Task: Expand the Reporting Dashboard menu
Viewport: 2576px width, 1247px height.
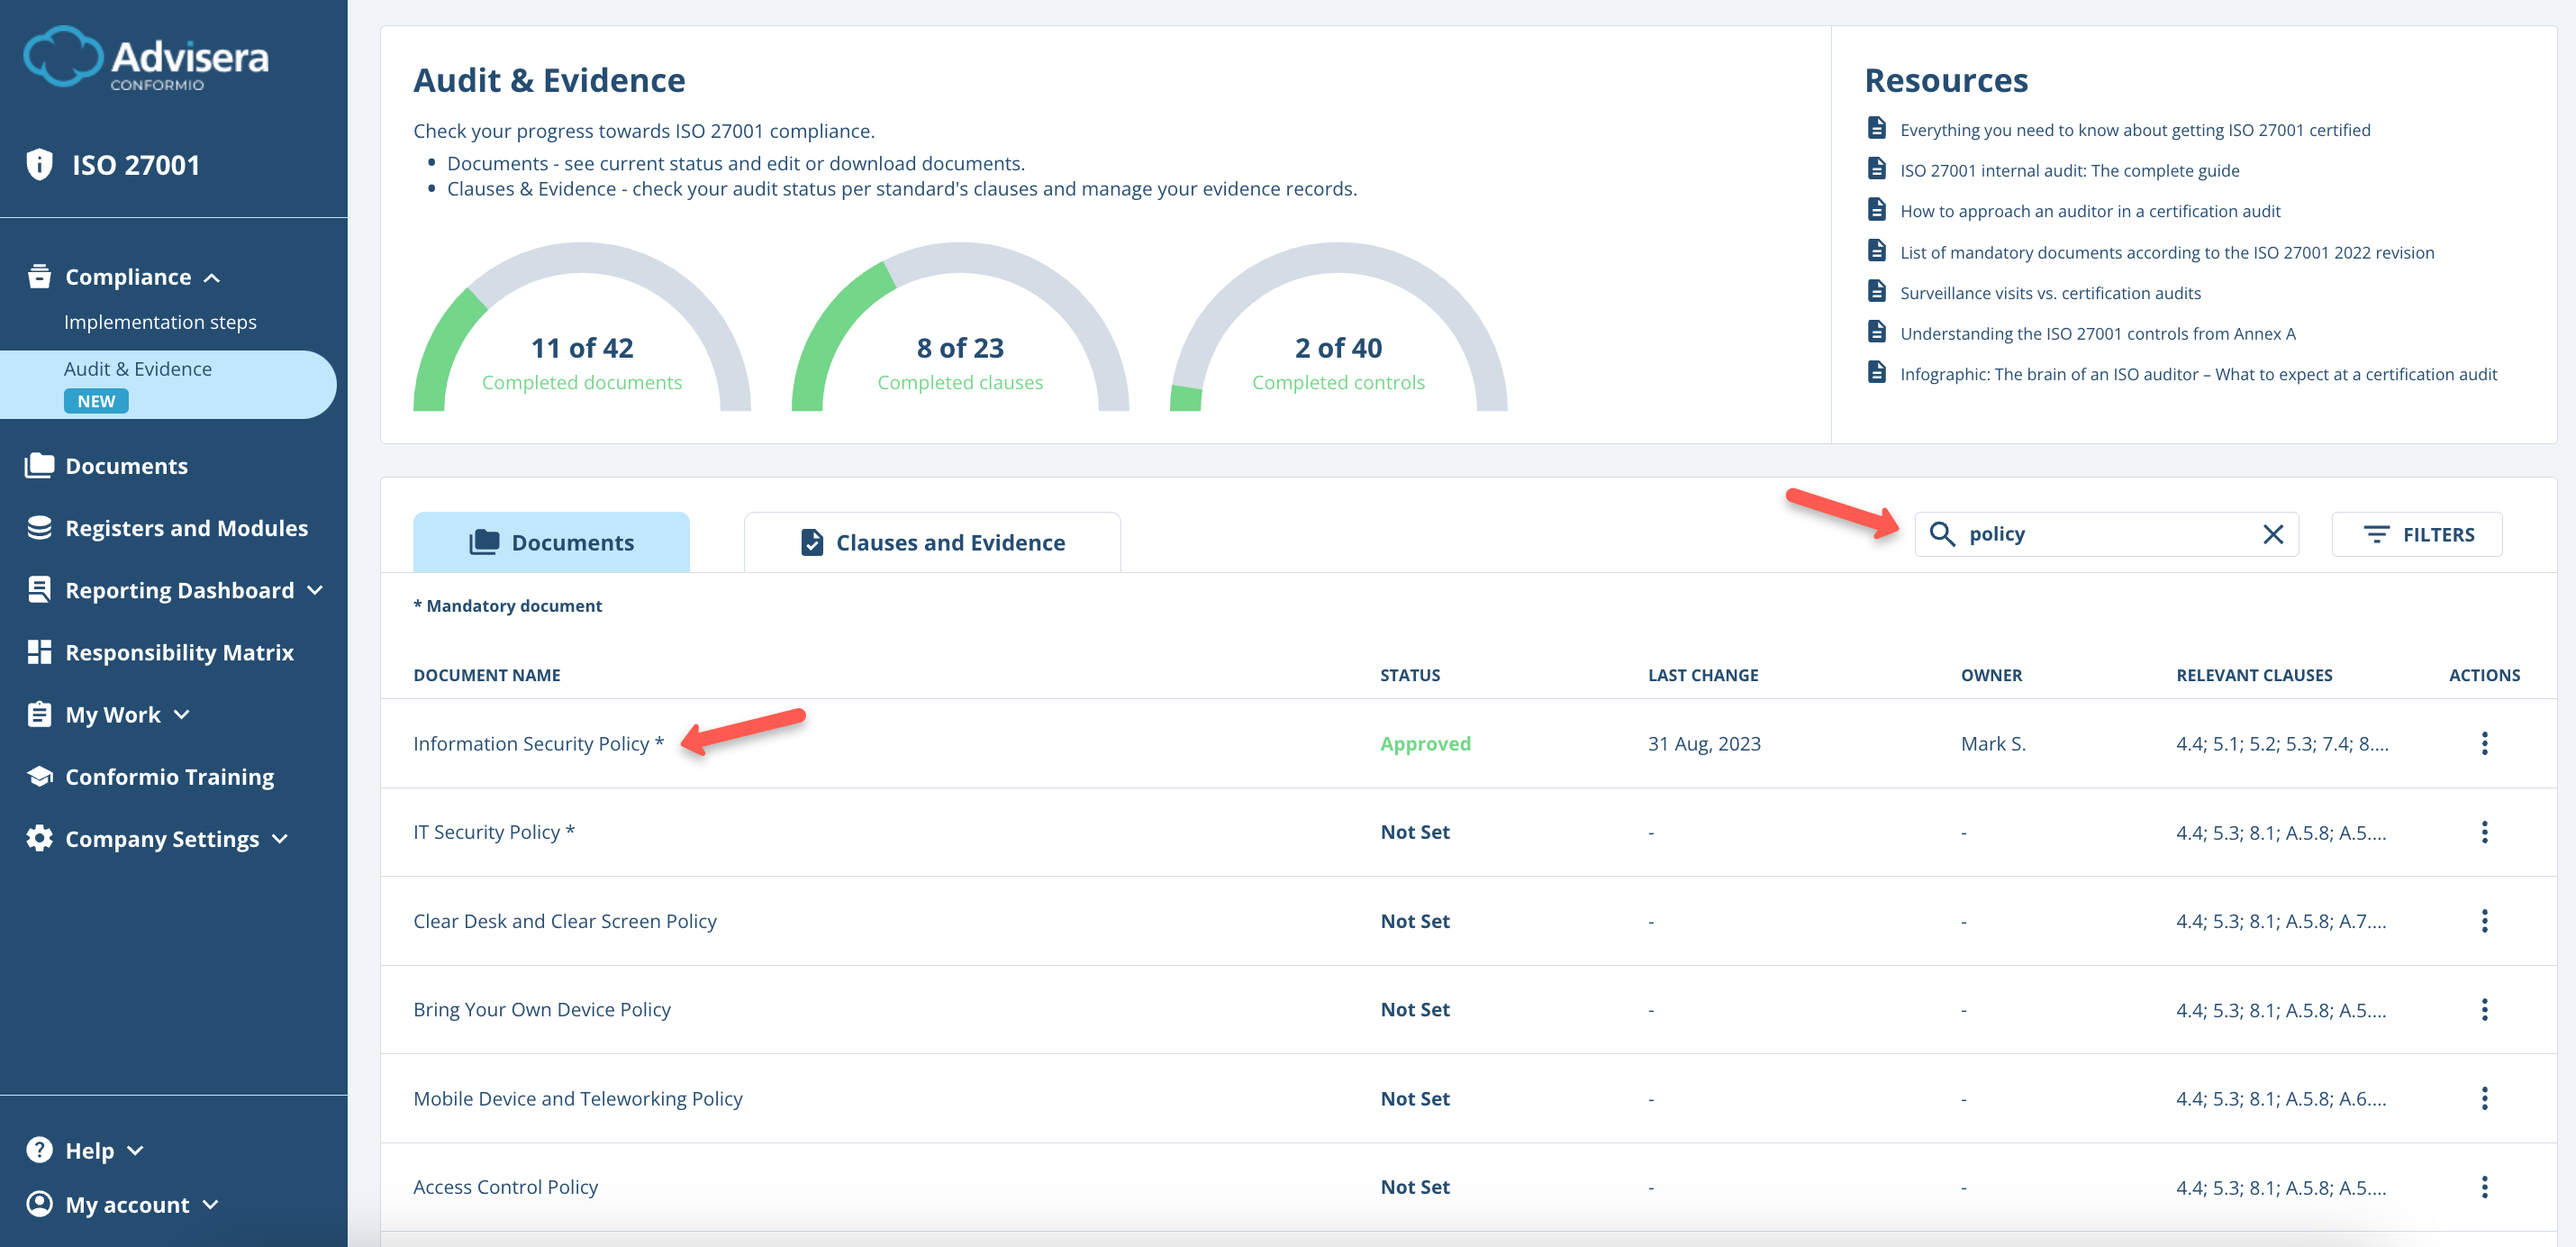Action: pos(316,590)
